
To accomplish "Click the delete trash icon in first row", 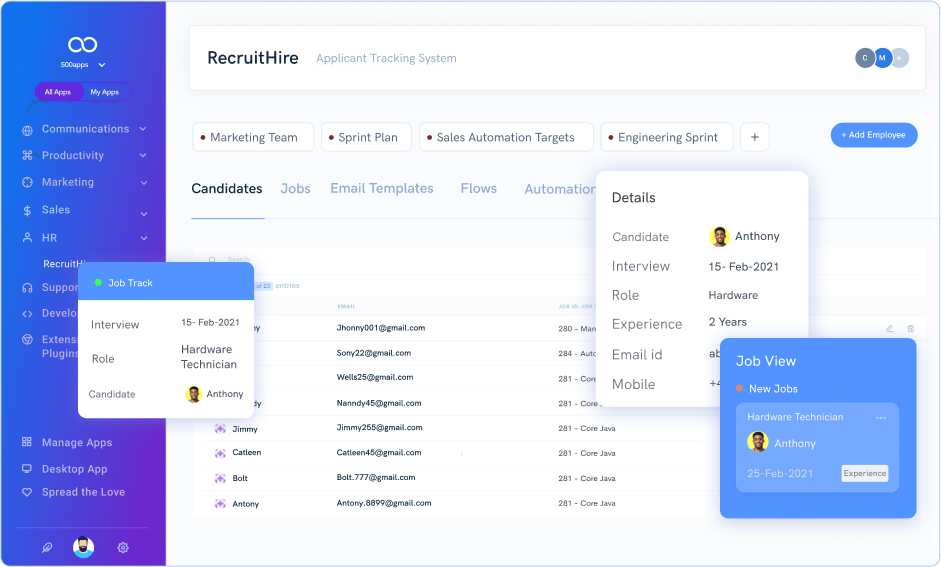I will pyautogui.click(x=910, y=328).
